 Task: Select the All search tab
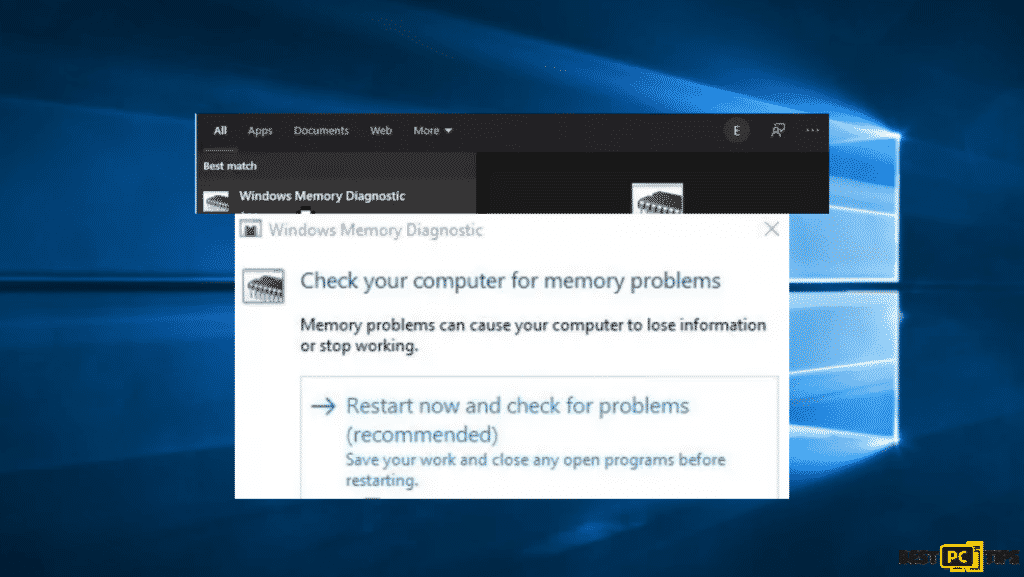tap(220, 131)
